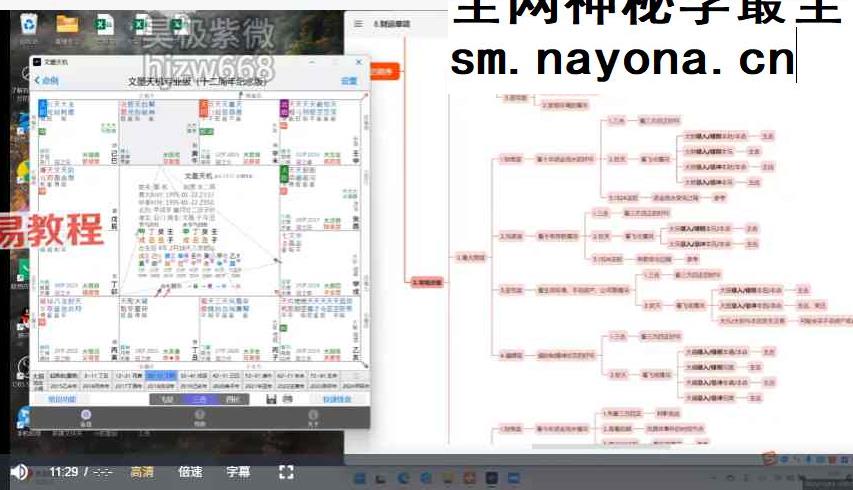Open the blue link at the chart toolbar's left
853x490 pixels.
[61, 399]
